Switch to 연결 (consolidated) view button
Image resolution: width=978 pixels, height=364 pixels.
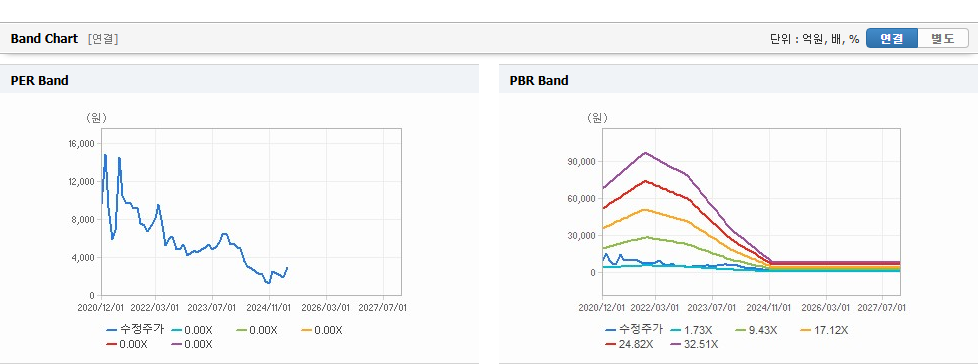click(892, 39)
